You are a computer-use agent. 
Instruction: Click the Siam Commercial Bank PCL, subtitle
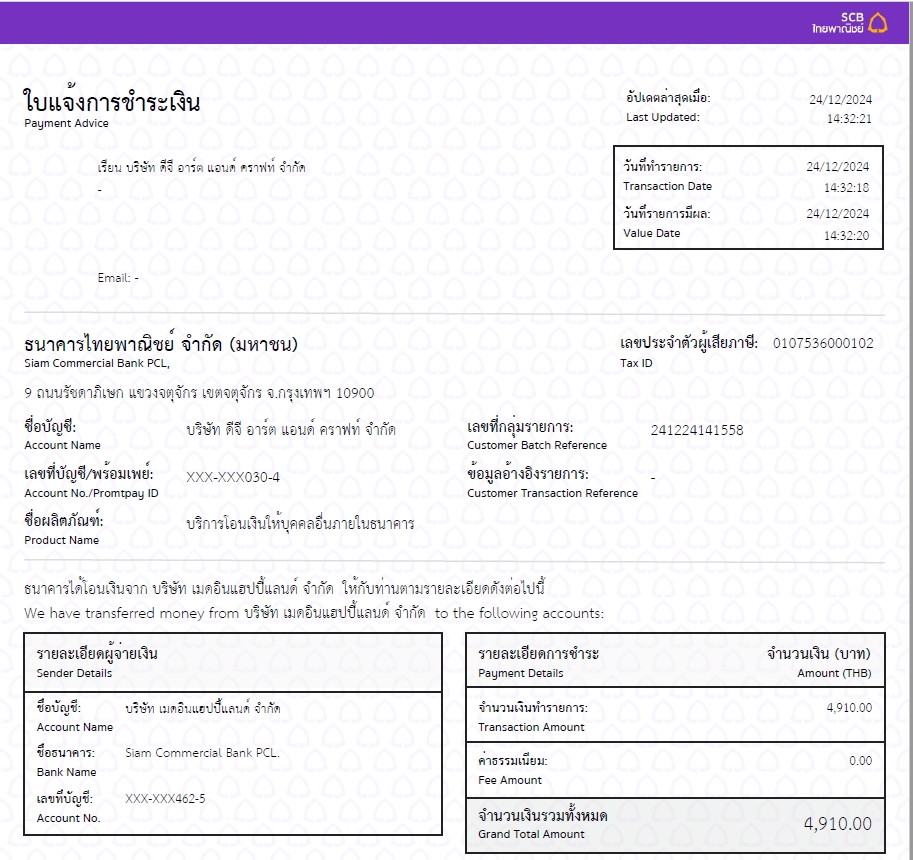coord(97,363)
